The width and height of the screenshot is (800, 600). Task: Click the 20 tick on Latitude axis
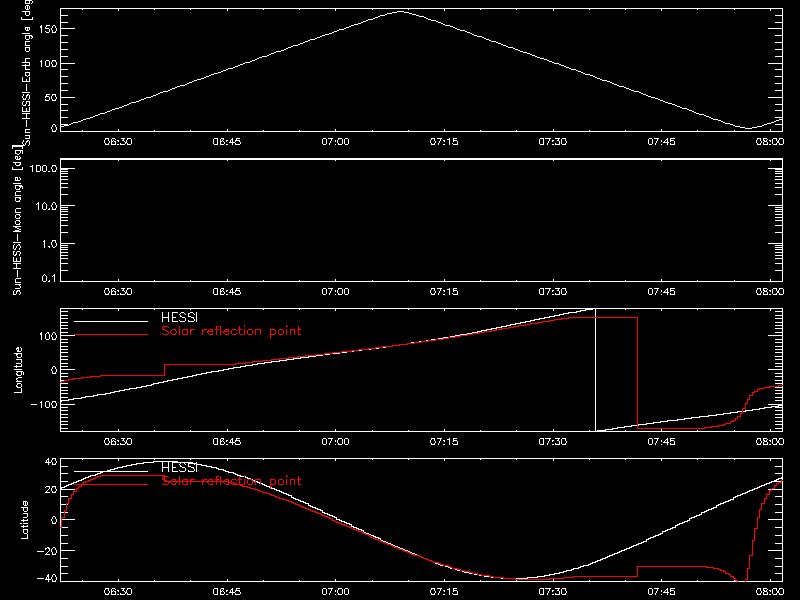point(51,490)
